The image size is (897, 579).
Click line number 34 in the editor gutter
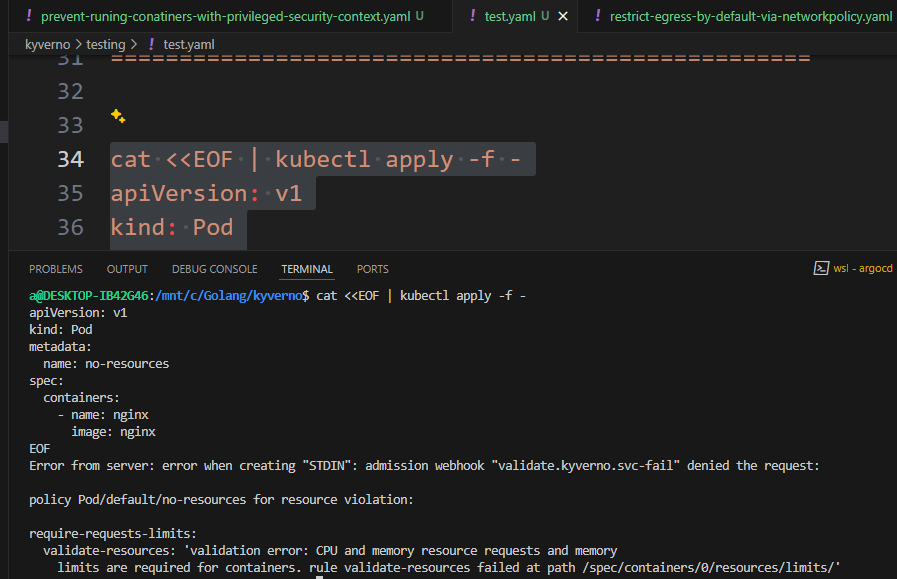70,158
